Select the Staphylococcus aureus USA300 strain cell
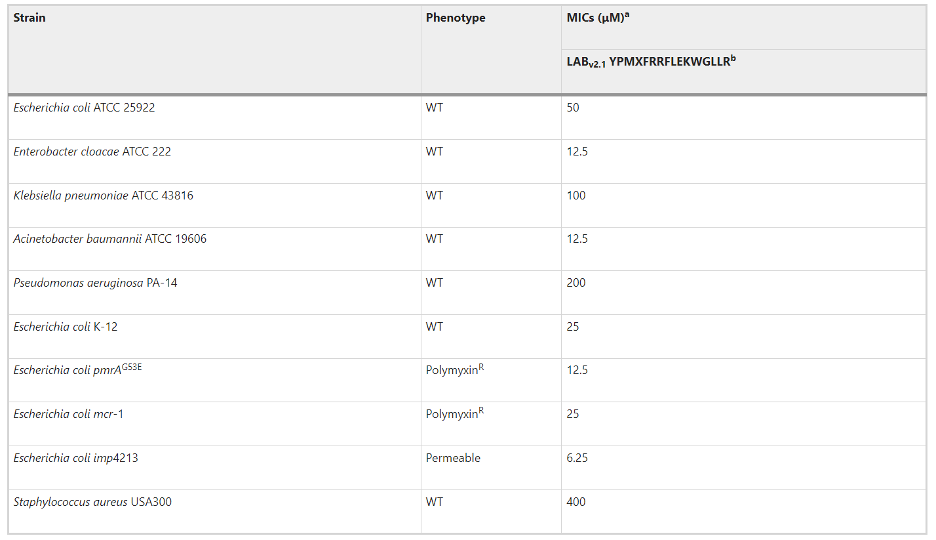 (x=92, y=502)
